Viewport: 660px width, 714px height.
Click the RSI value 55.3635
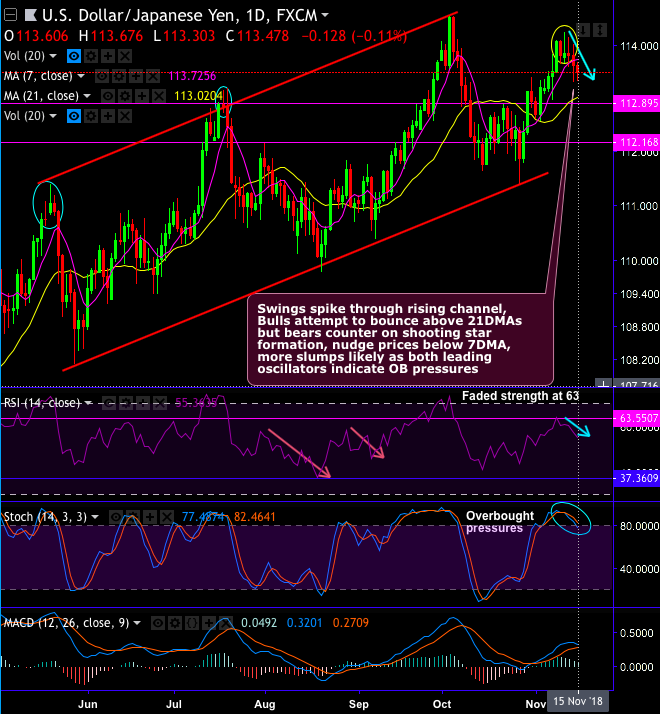[196, 403]
